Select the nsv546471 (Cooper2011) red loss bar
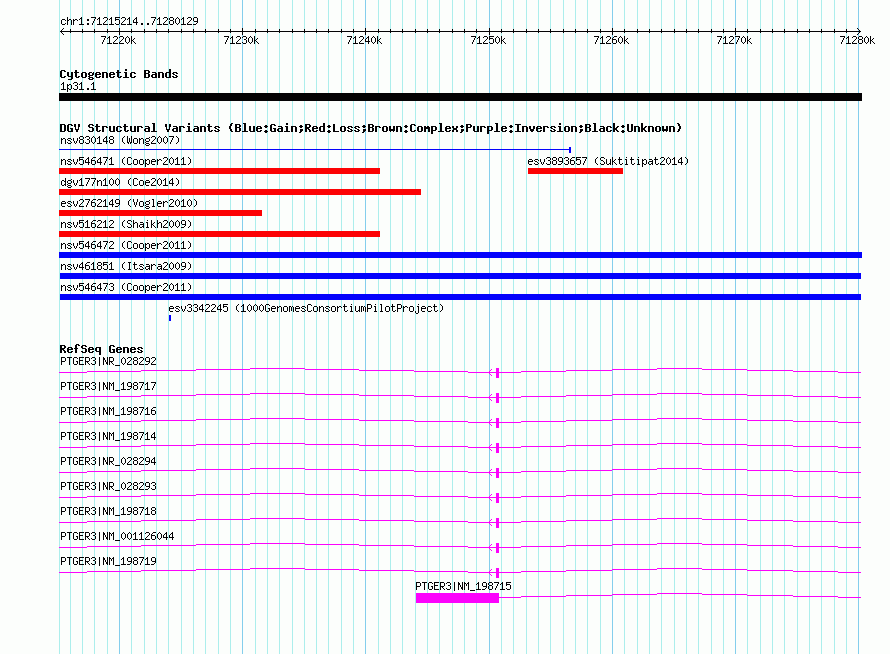The height and width of the screenshot is (654, 890). pyautogui.click(x=220, y=171)
